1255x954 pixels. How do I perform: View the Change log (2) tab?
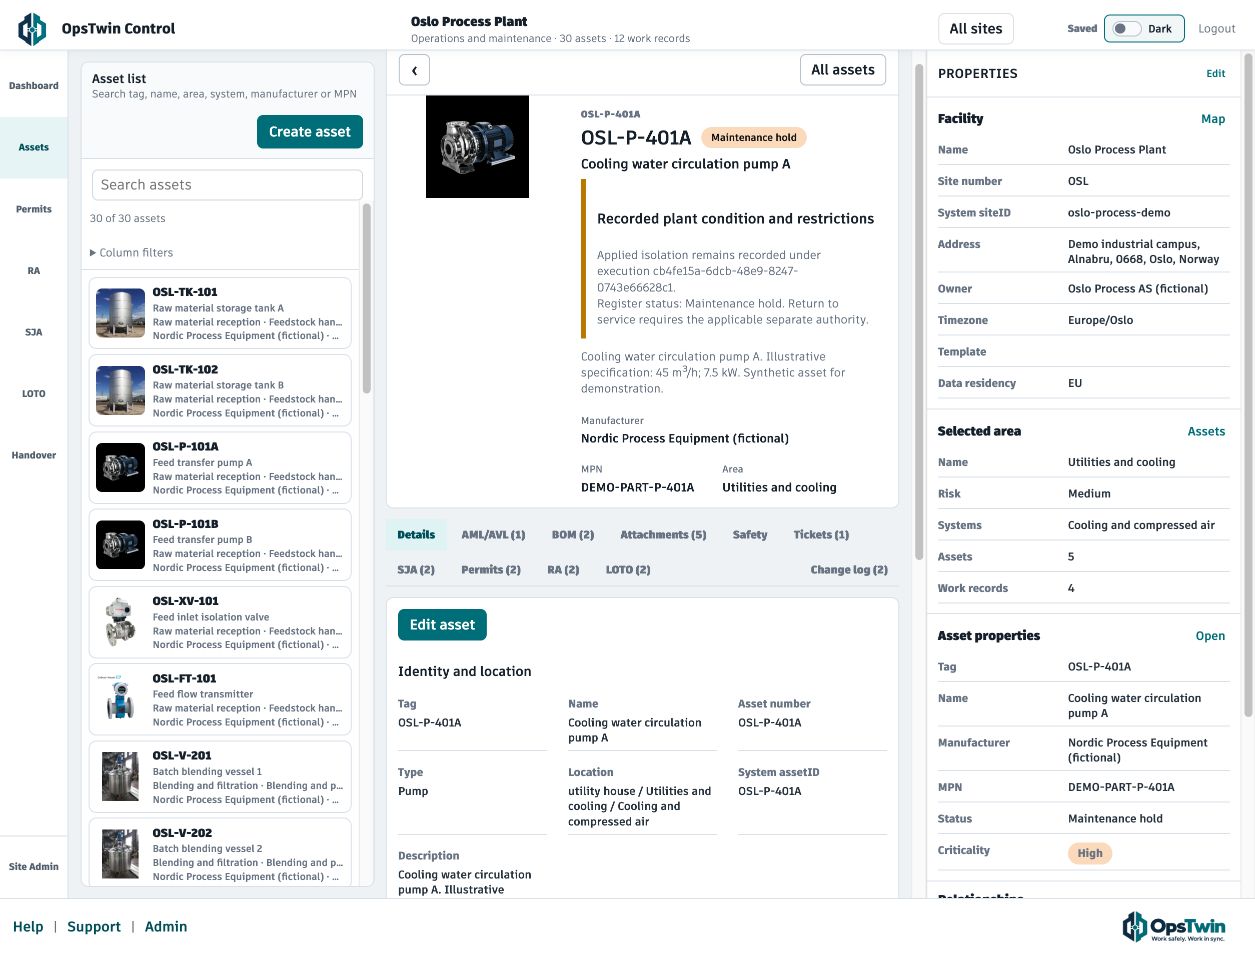(x=849, y=570)
